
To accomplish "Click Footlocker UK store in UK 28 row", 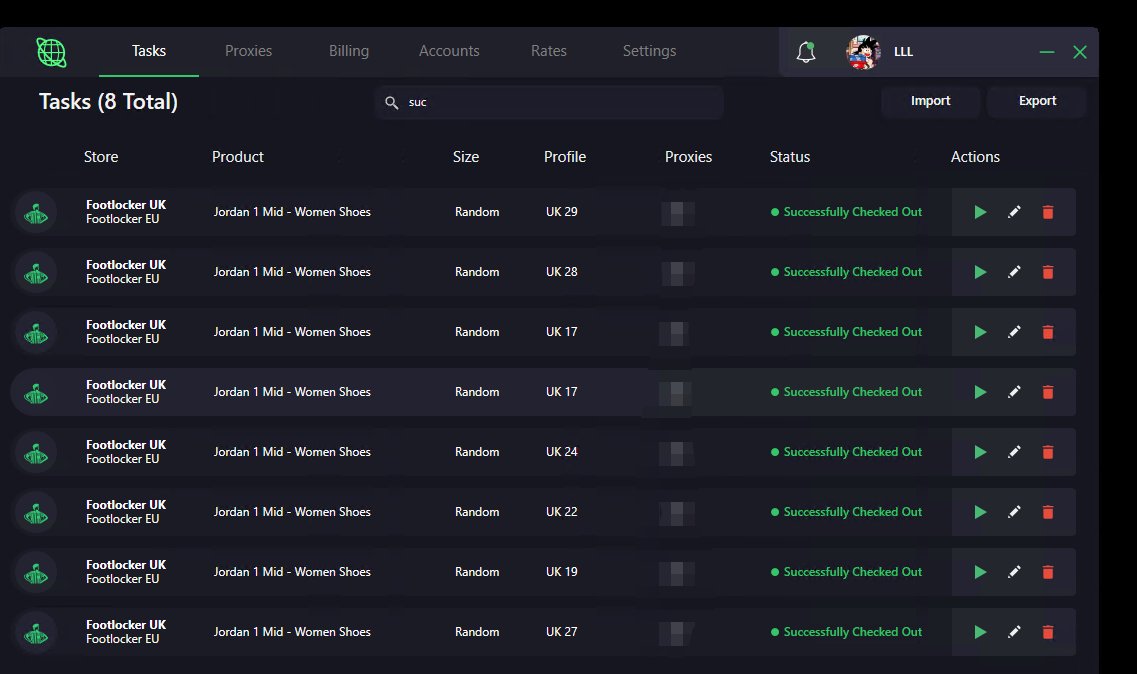I will pos(125,265).
